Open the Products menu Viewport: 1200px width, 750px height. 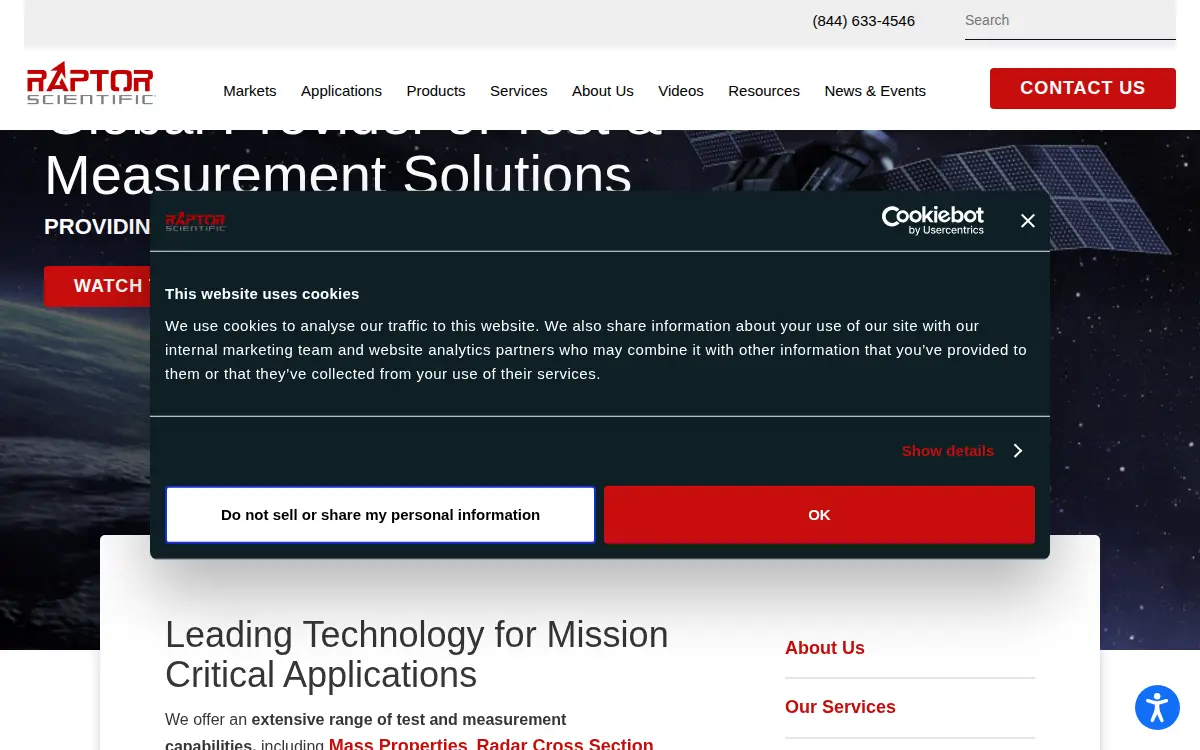(x=436, y=91)
